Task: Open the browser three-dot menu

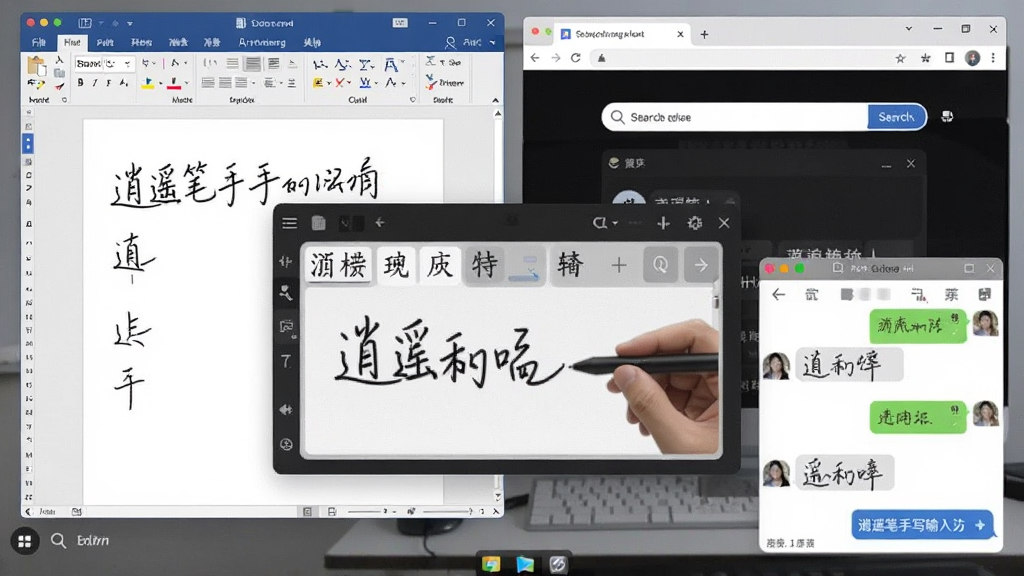Action: coord(993,58)
